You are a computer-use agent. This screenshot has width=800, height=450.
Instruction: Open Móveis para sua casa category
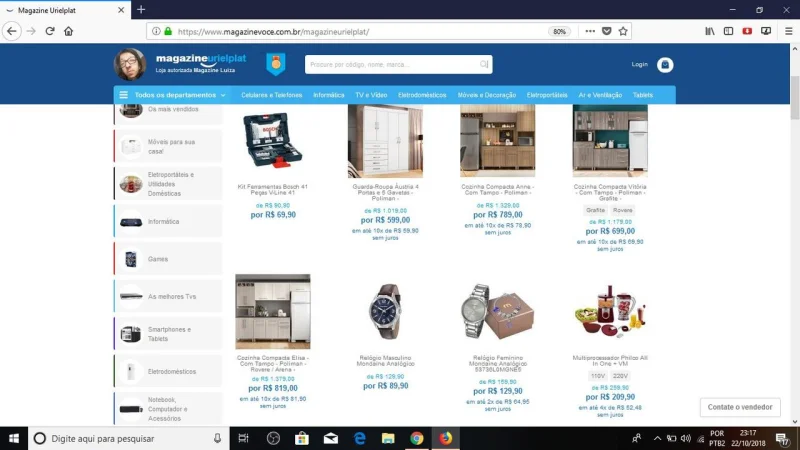click(x=168, y=146)
